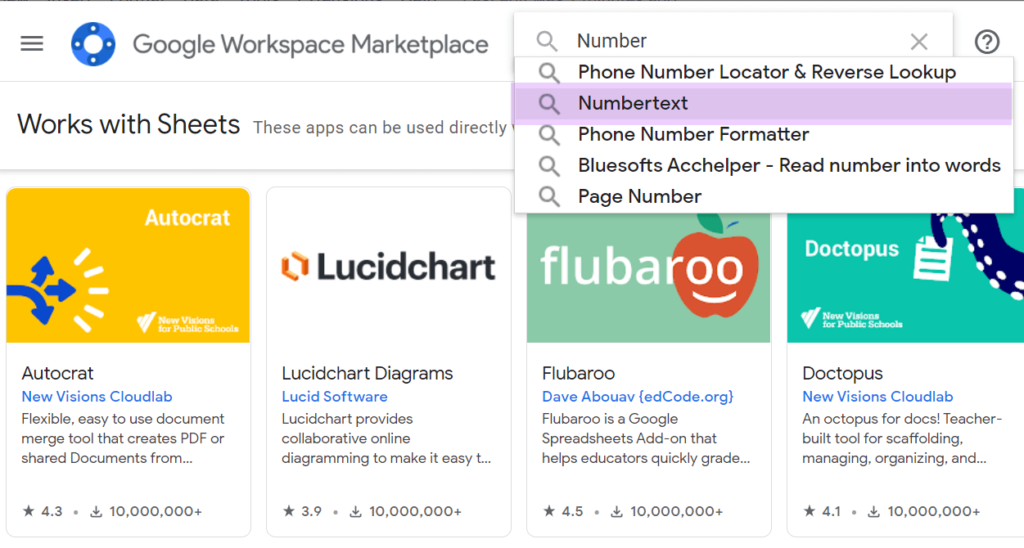The image size is (1024, 548).
Task: Open the Lucid Software developer link
Action: click(x=334, y=396)
